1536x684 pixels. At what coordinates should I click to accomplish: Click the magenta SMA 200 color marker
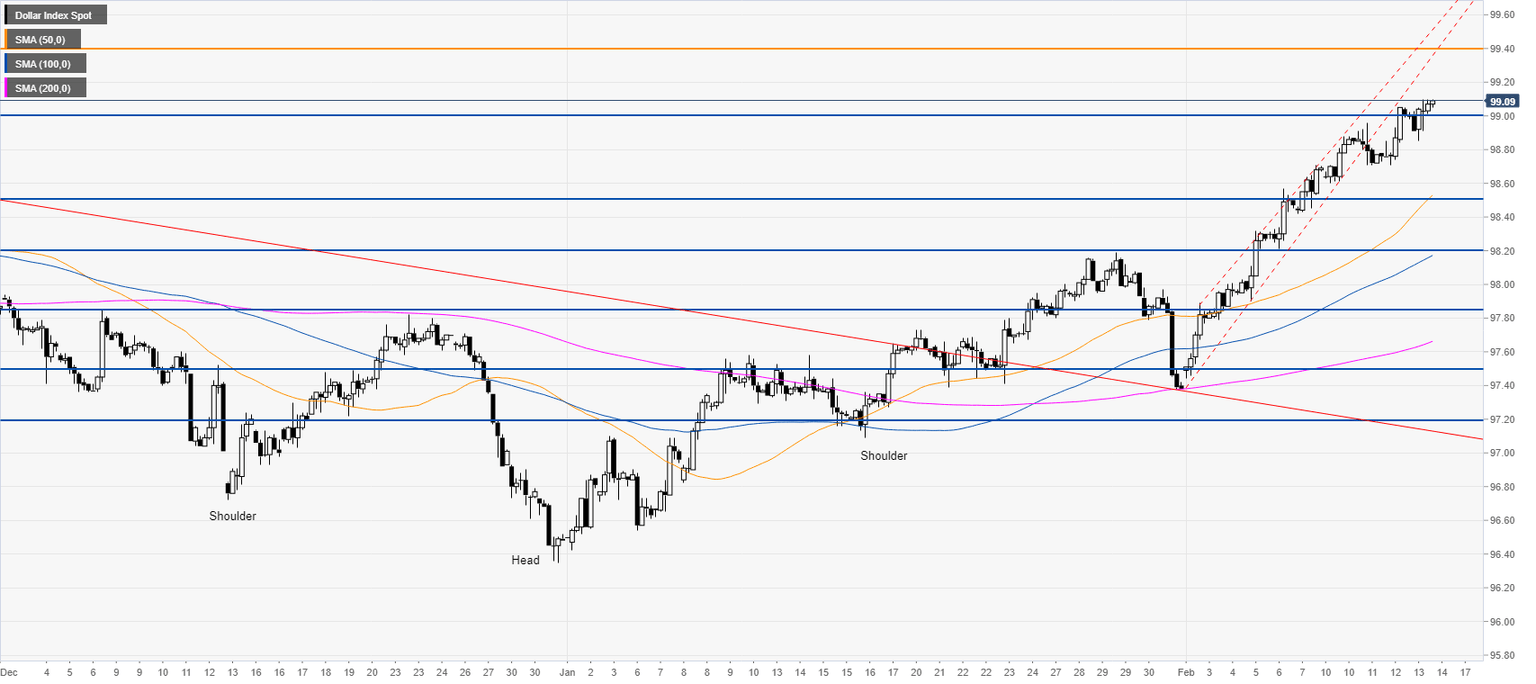[7, 88]
